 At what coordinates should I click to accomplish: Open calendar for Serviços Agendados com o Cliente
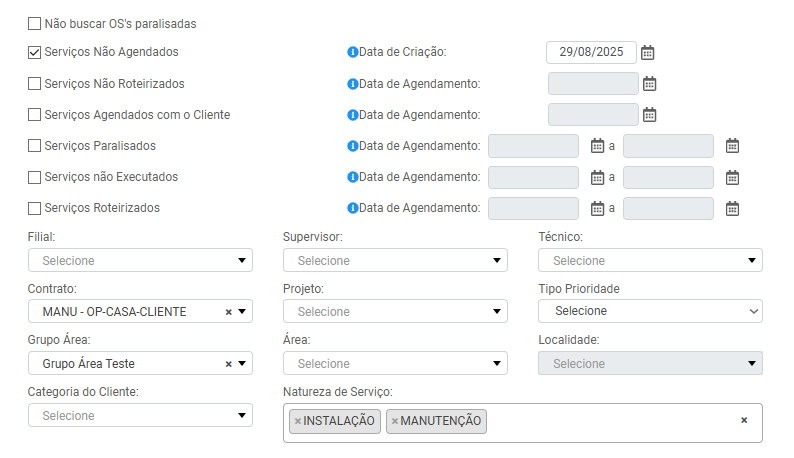pyautogui.click(x=649, y=115)
